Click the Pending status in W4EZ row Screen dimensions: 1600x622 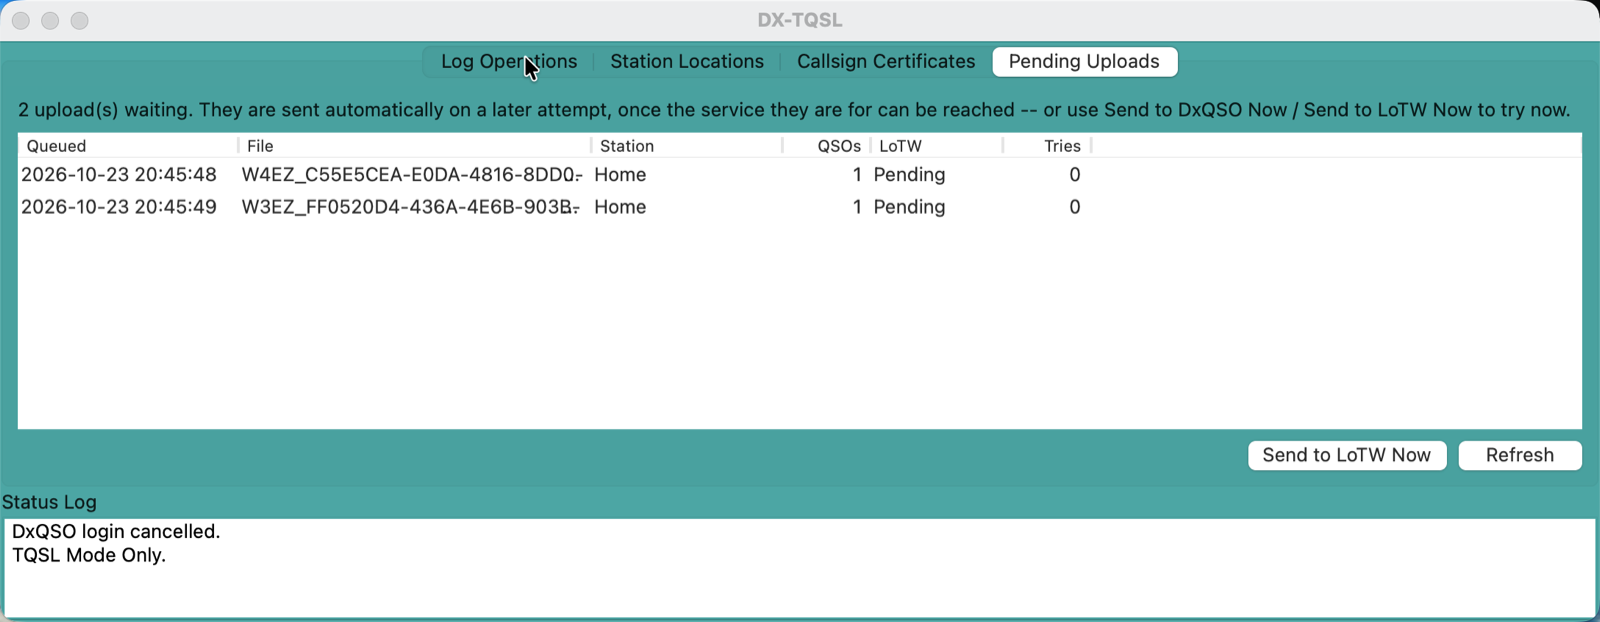point(909,175)
